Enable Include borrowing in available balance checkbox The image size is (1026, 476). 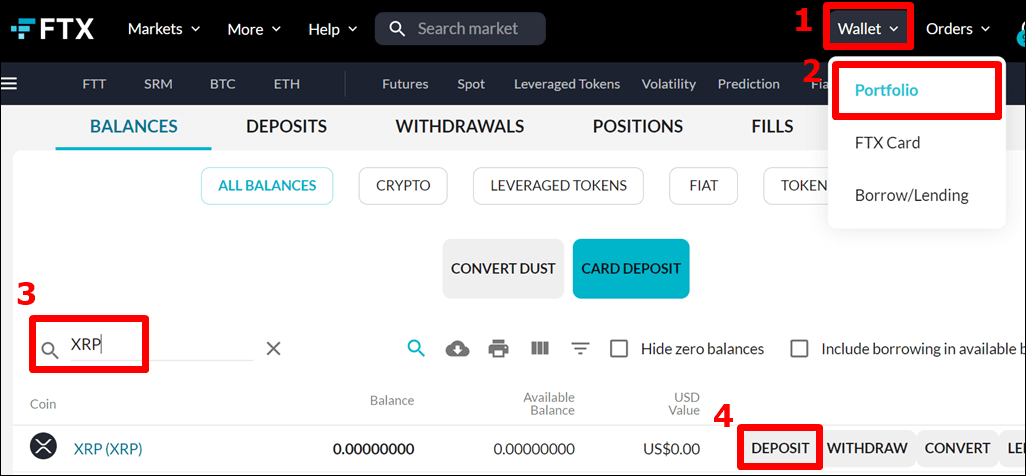(x=799, y=349)
